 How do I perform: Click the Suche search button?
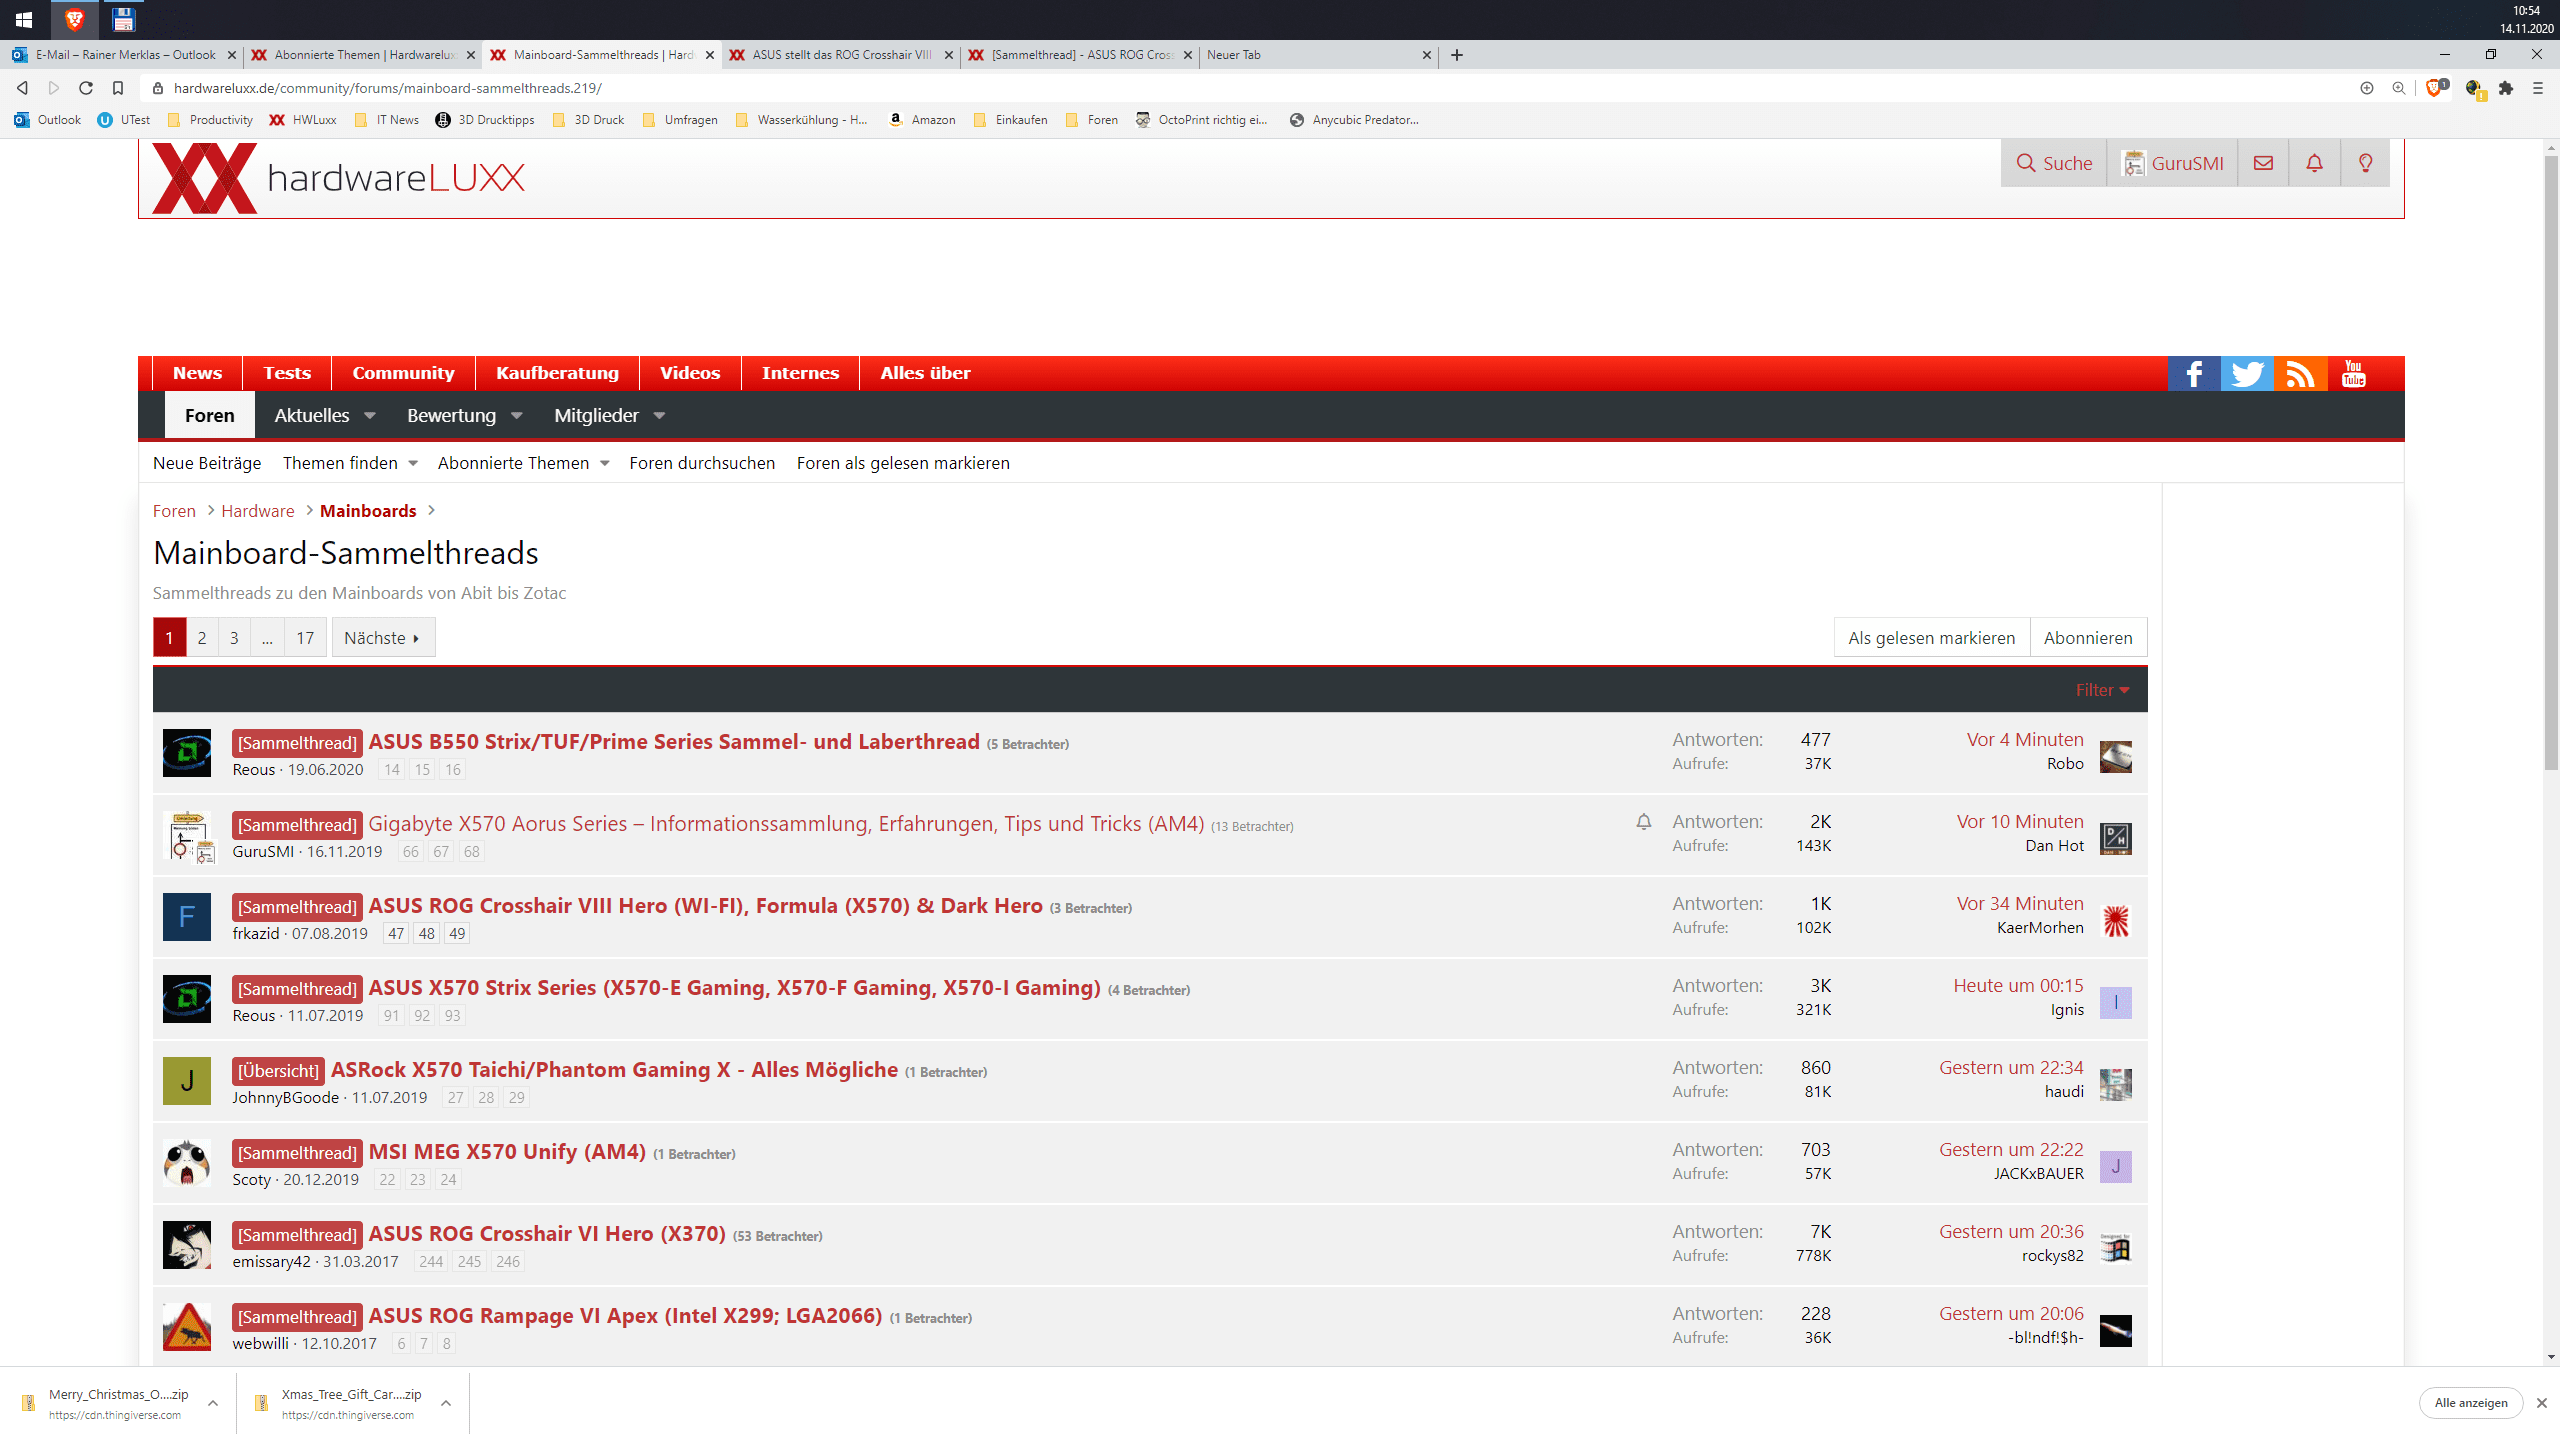[2054, 163]
